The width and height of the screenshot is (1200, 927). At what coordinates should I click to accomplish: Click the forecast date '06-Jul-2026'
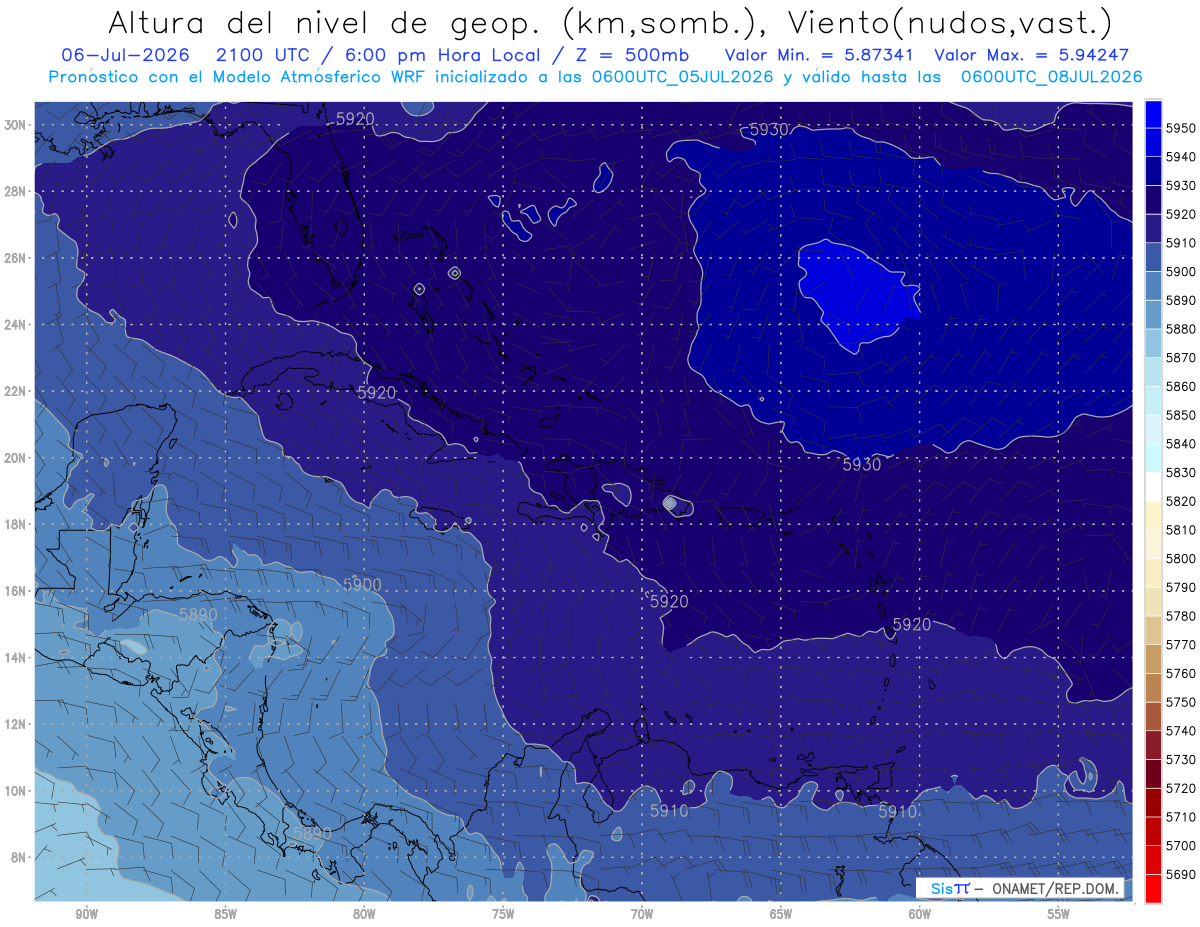click(x=124, y=55)
